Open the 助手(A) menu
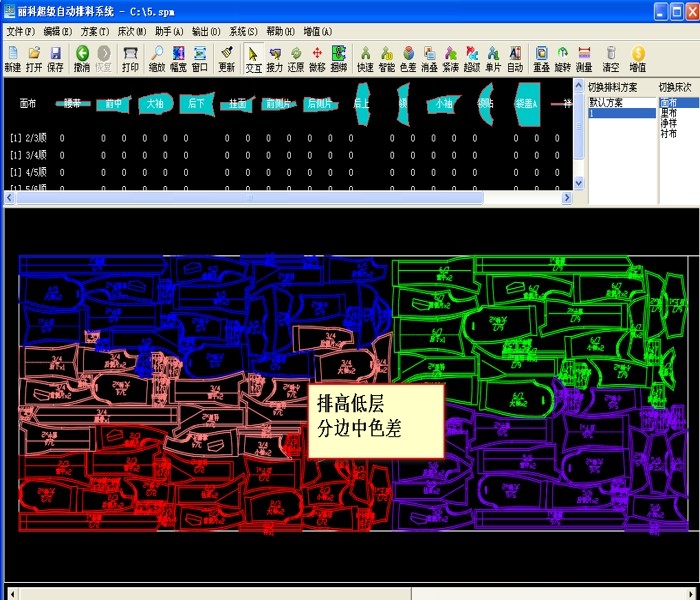The image size is (700, 600). pyautogui.click(x=169, y=32)
